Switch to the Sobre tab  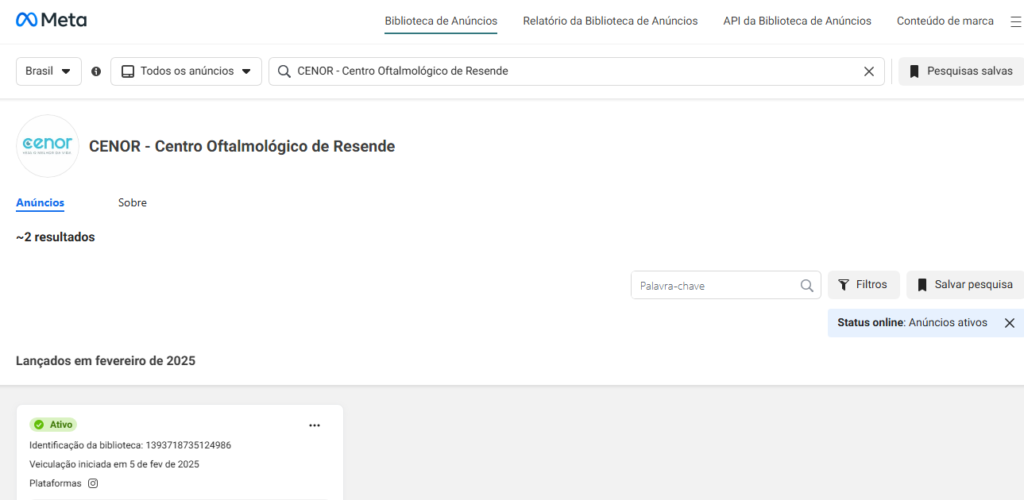click(133, 203)
